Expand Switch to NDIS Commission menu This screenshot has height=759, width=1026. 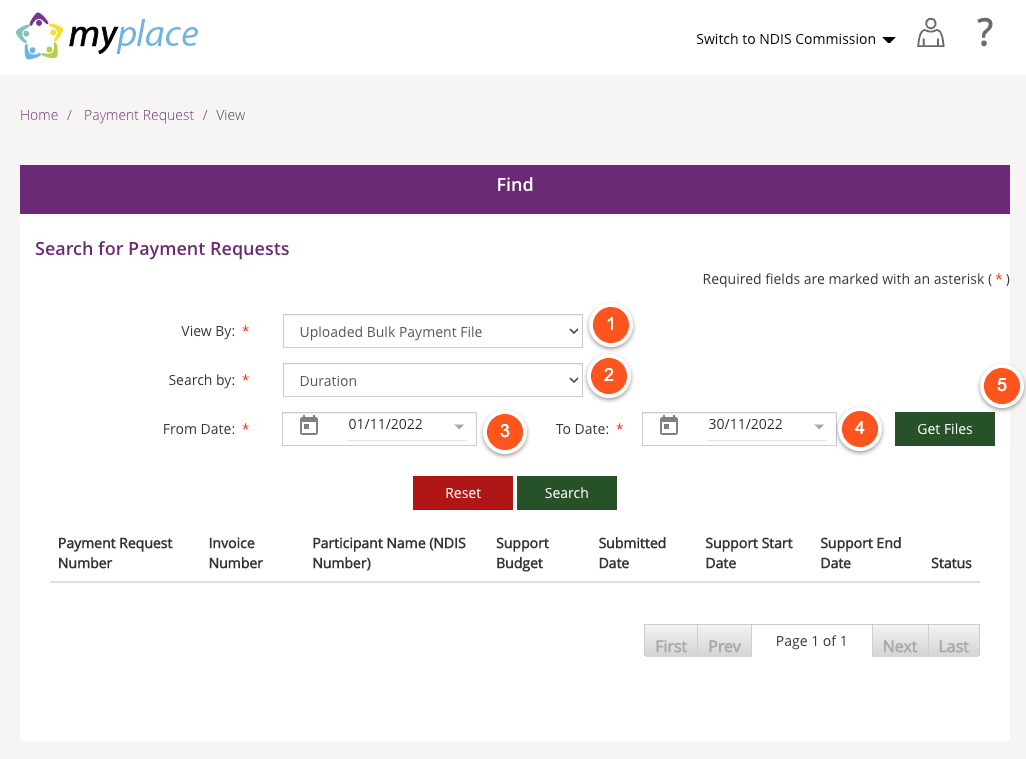tap(795, 39)
